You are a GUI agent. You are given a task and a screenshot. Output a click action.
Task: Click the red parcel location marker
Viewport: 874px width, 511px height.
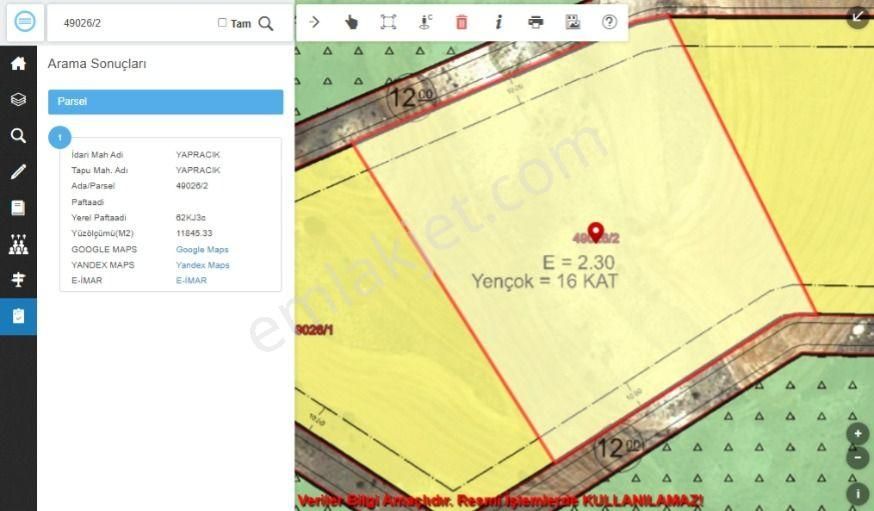point(596,232)
